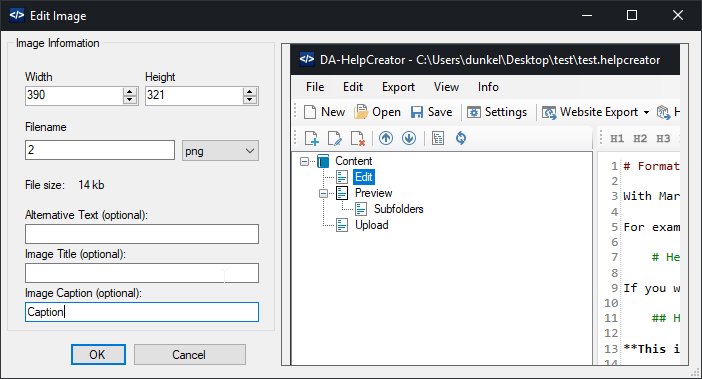Image resolution: width=702 pixels, height=379 pixels.
Task: Click the Open folder icon in preview toolbar
Action: 361,112
